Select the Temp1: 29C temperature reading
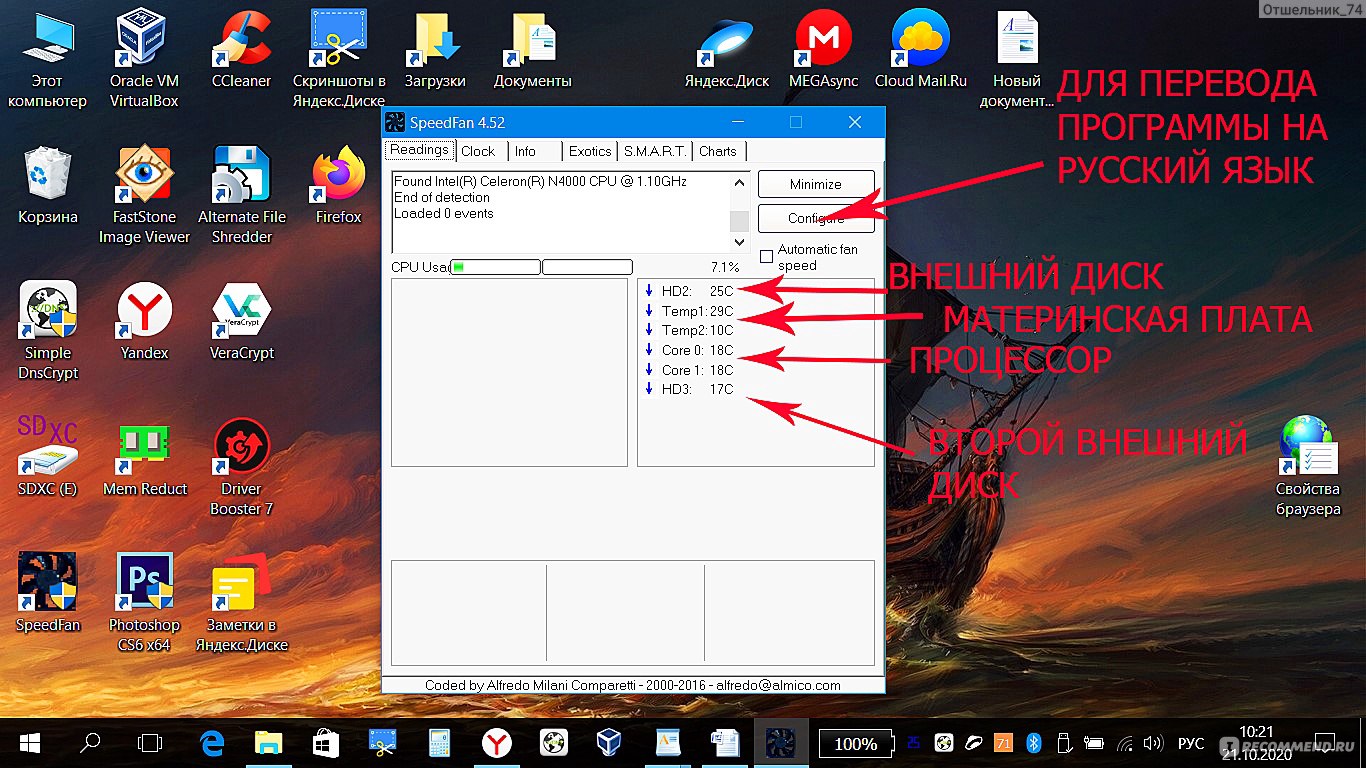This screenshot has width=1366, height=768. tap(690, 311)
